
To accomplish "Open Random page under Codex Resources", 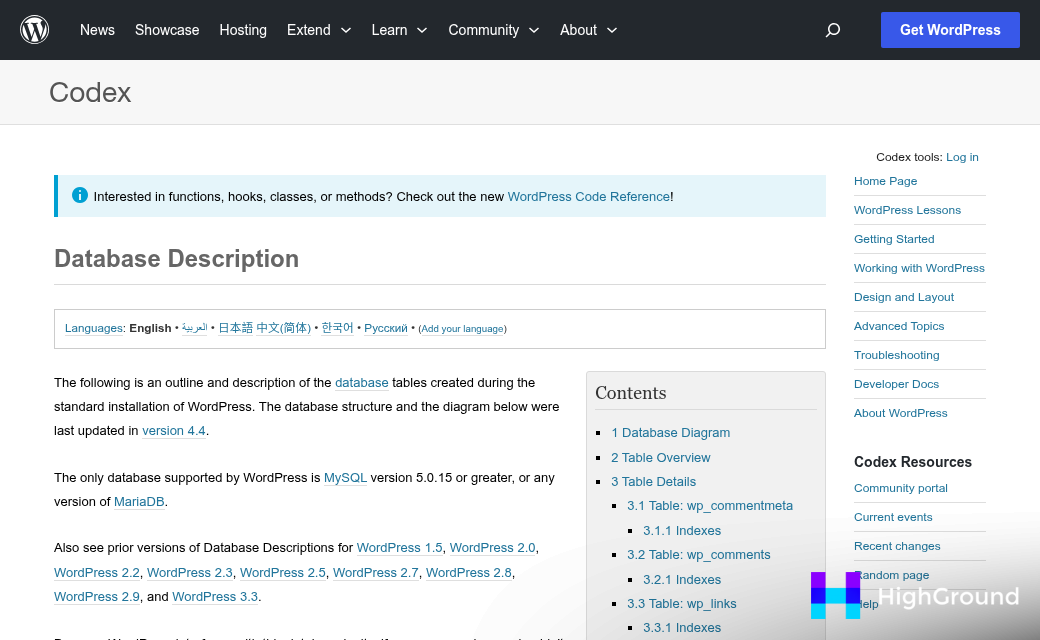I will 890,575.
